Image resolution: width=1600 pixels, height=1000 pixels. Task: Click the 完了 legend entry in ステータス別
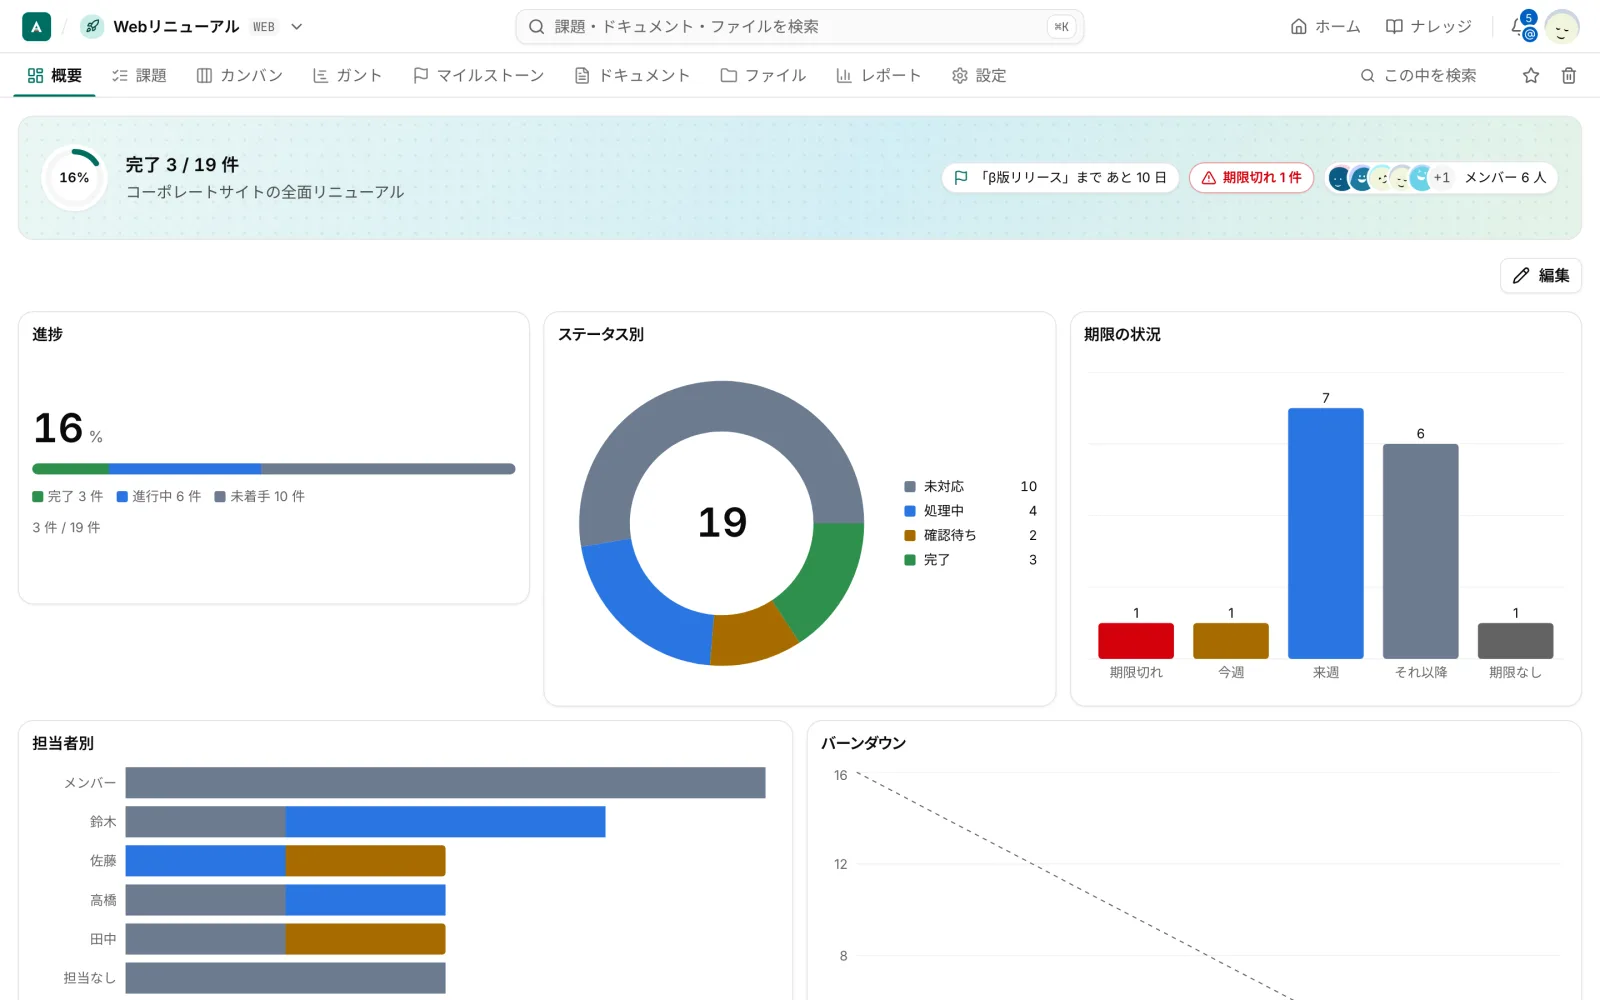pos(970,560)
